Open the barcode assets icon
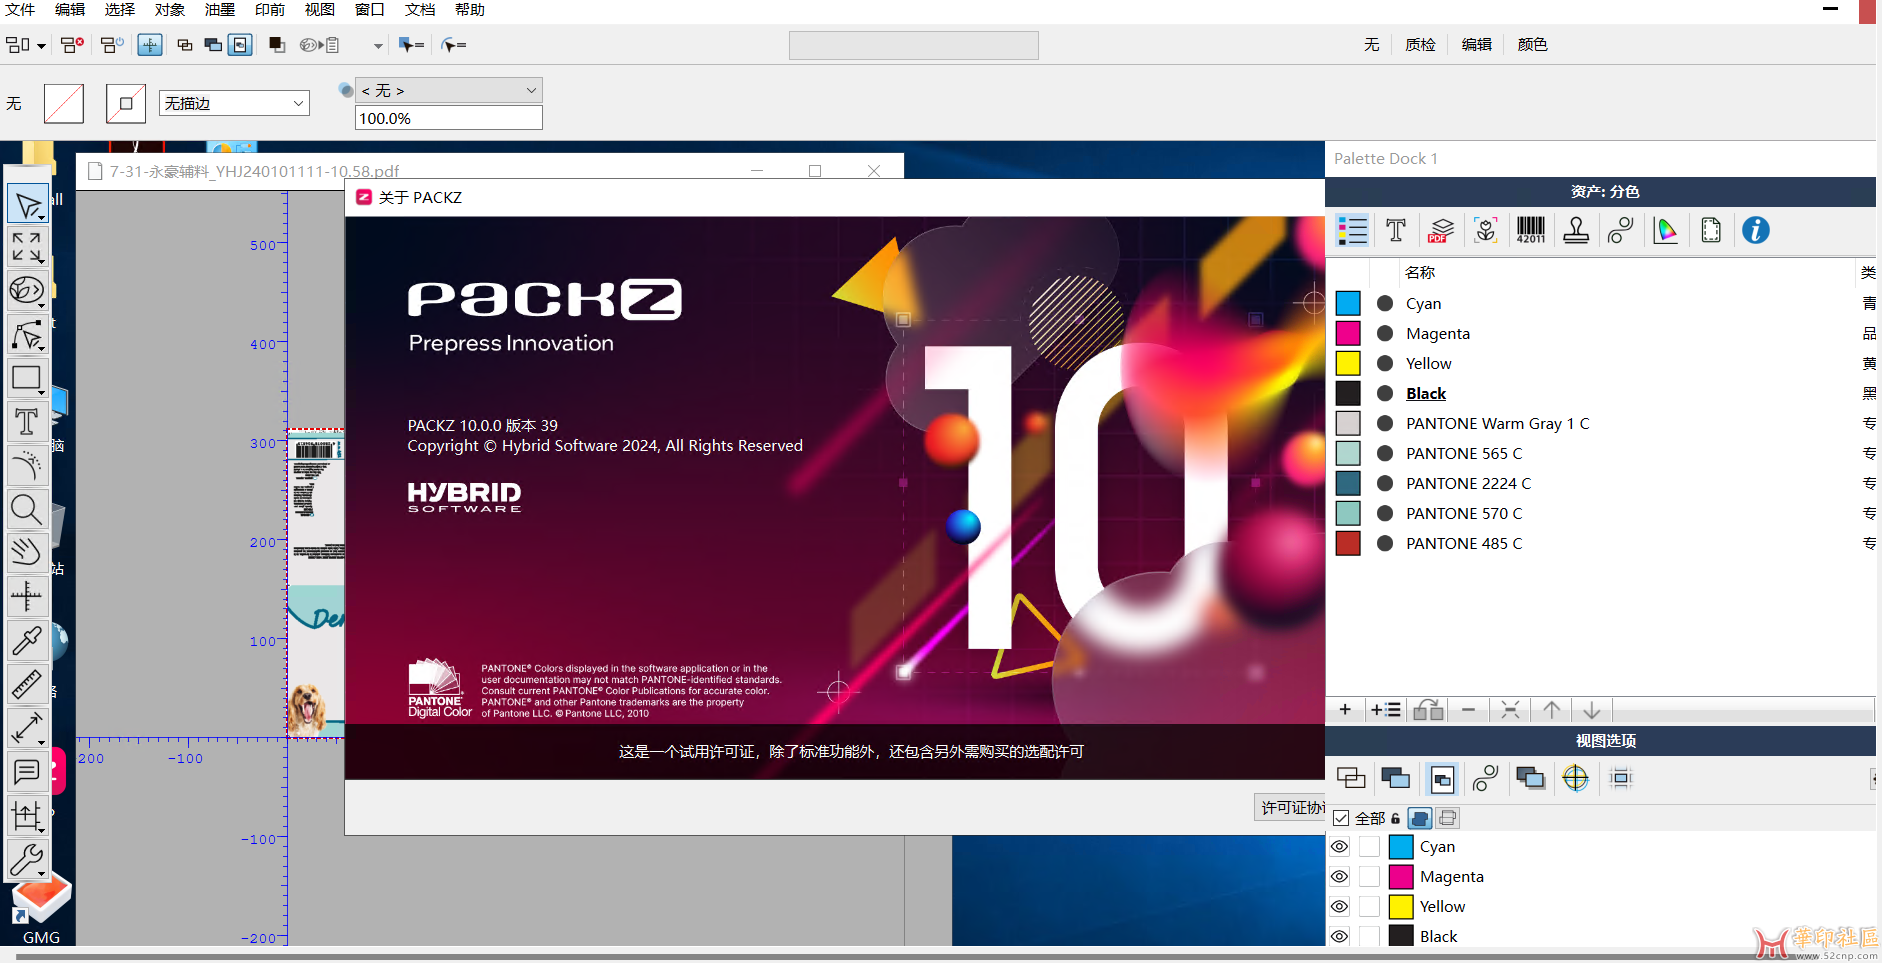 (x=1530, y=231)
